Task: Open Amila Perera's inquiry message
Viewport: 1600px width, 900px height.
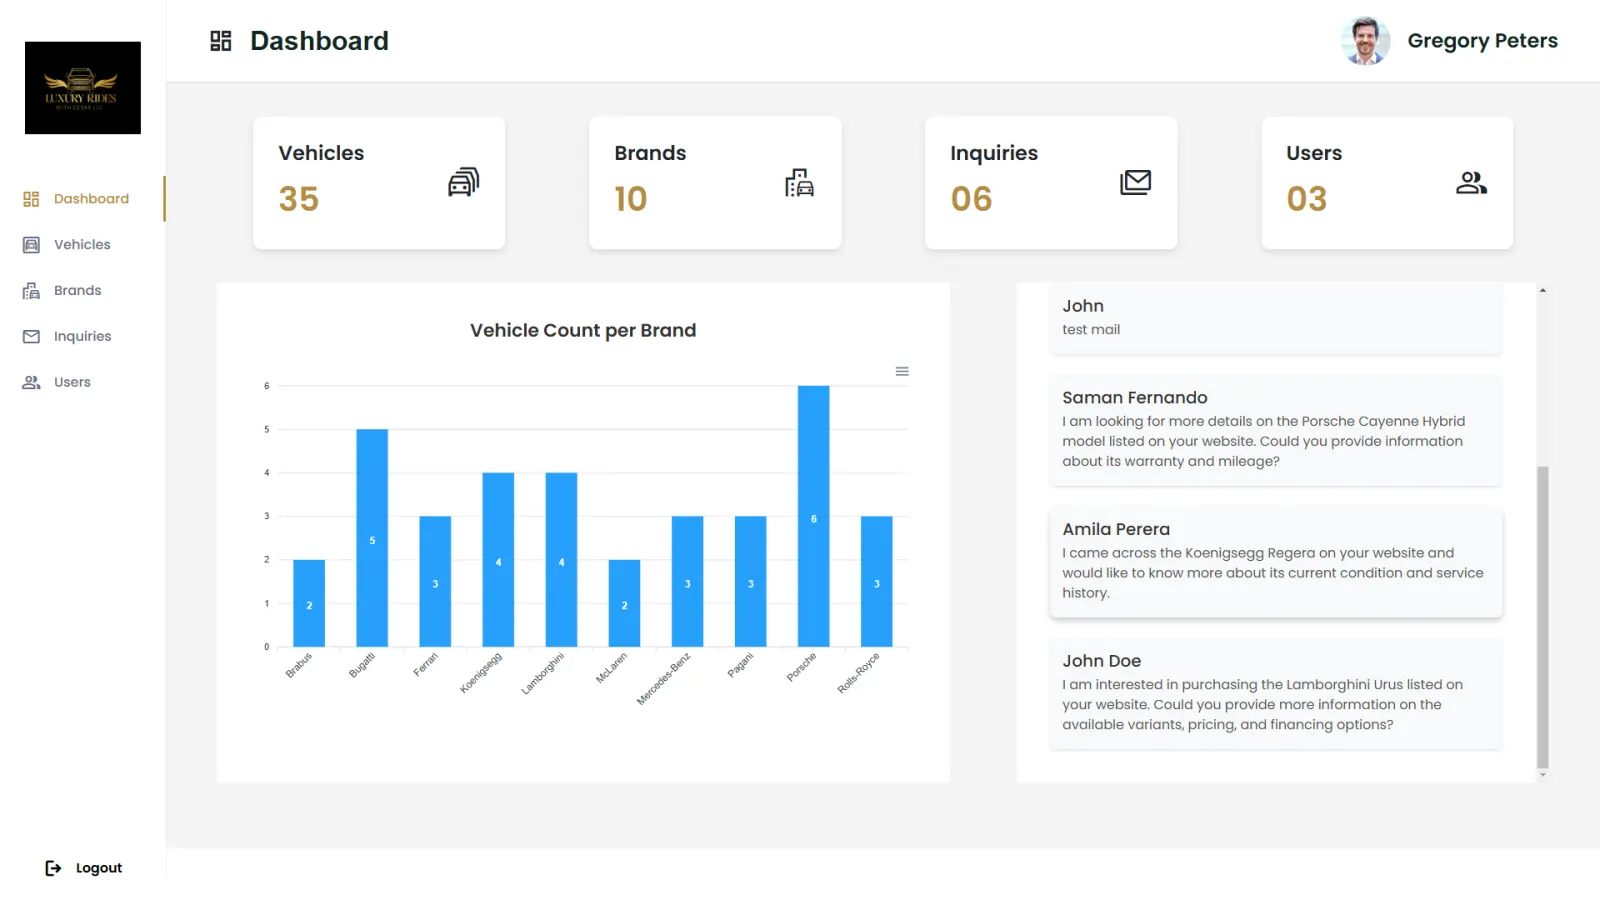Action: click(1275, 562)
